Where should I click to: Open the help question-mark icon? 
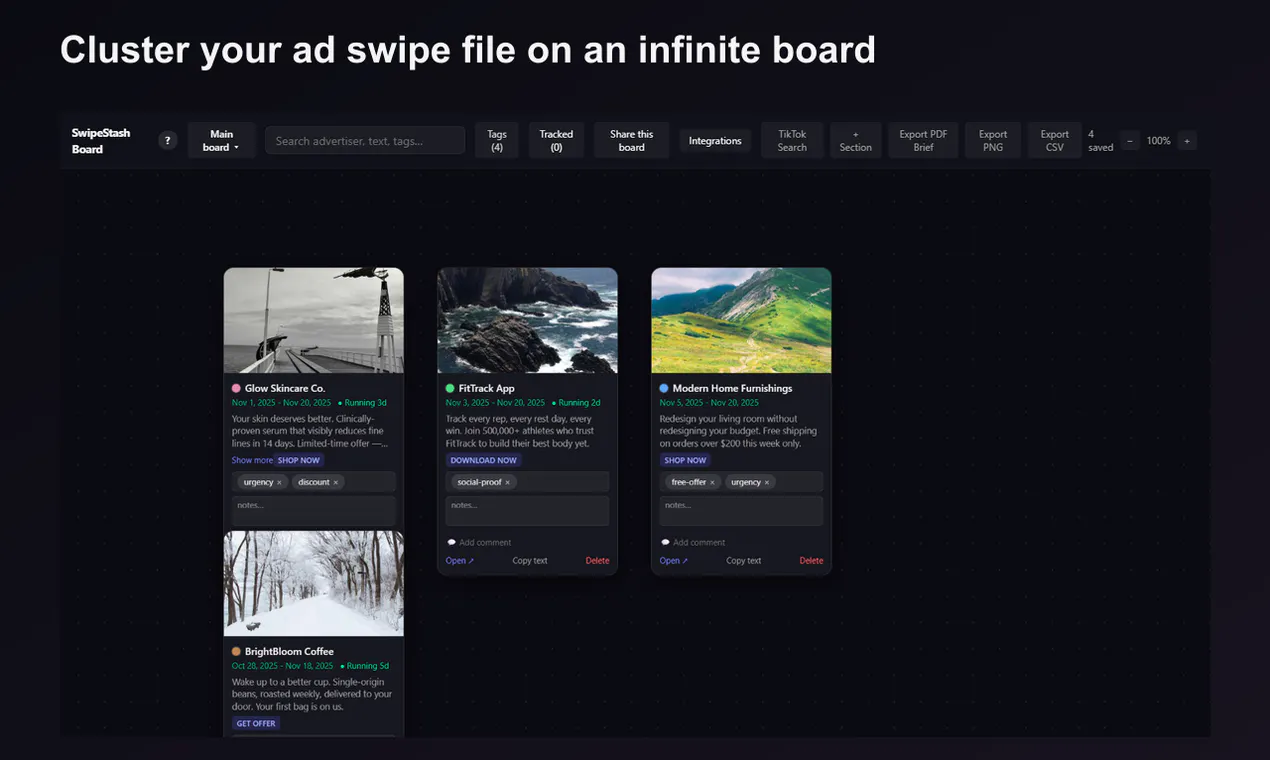click(x=168, y=141)
